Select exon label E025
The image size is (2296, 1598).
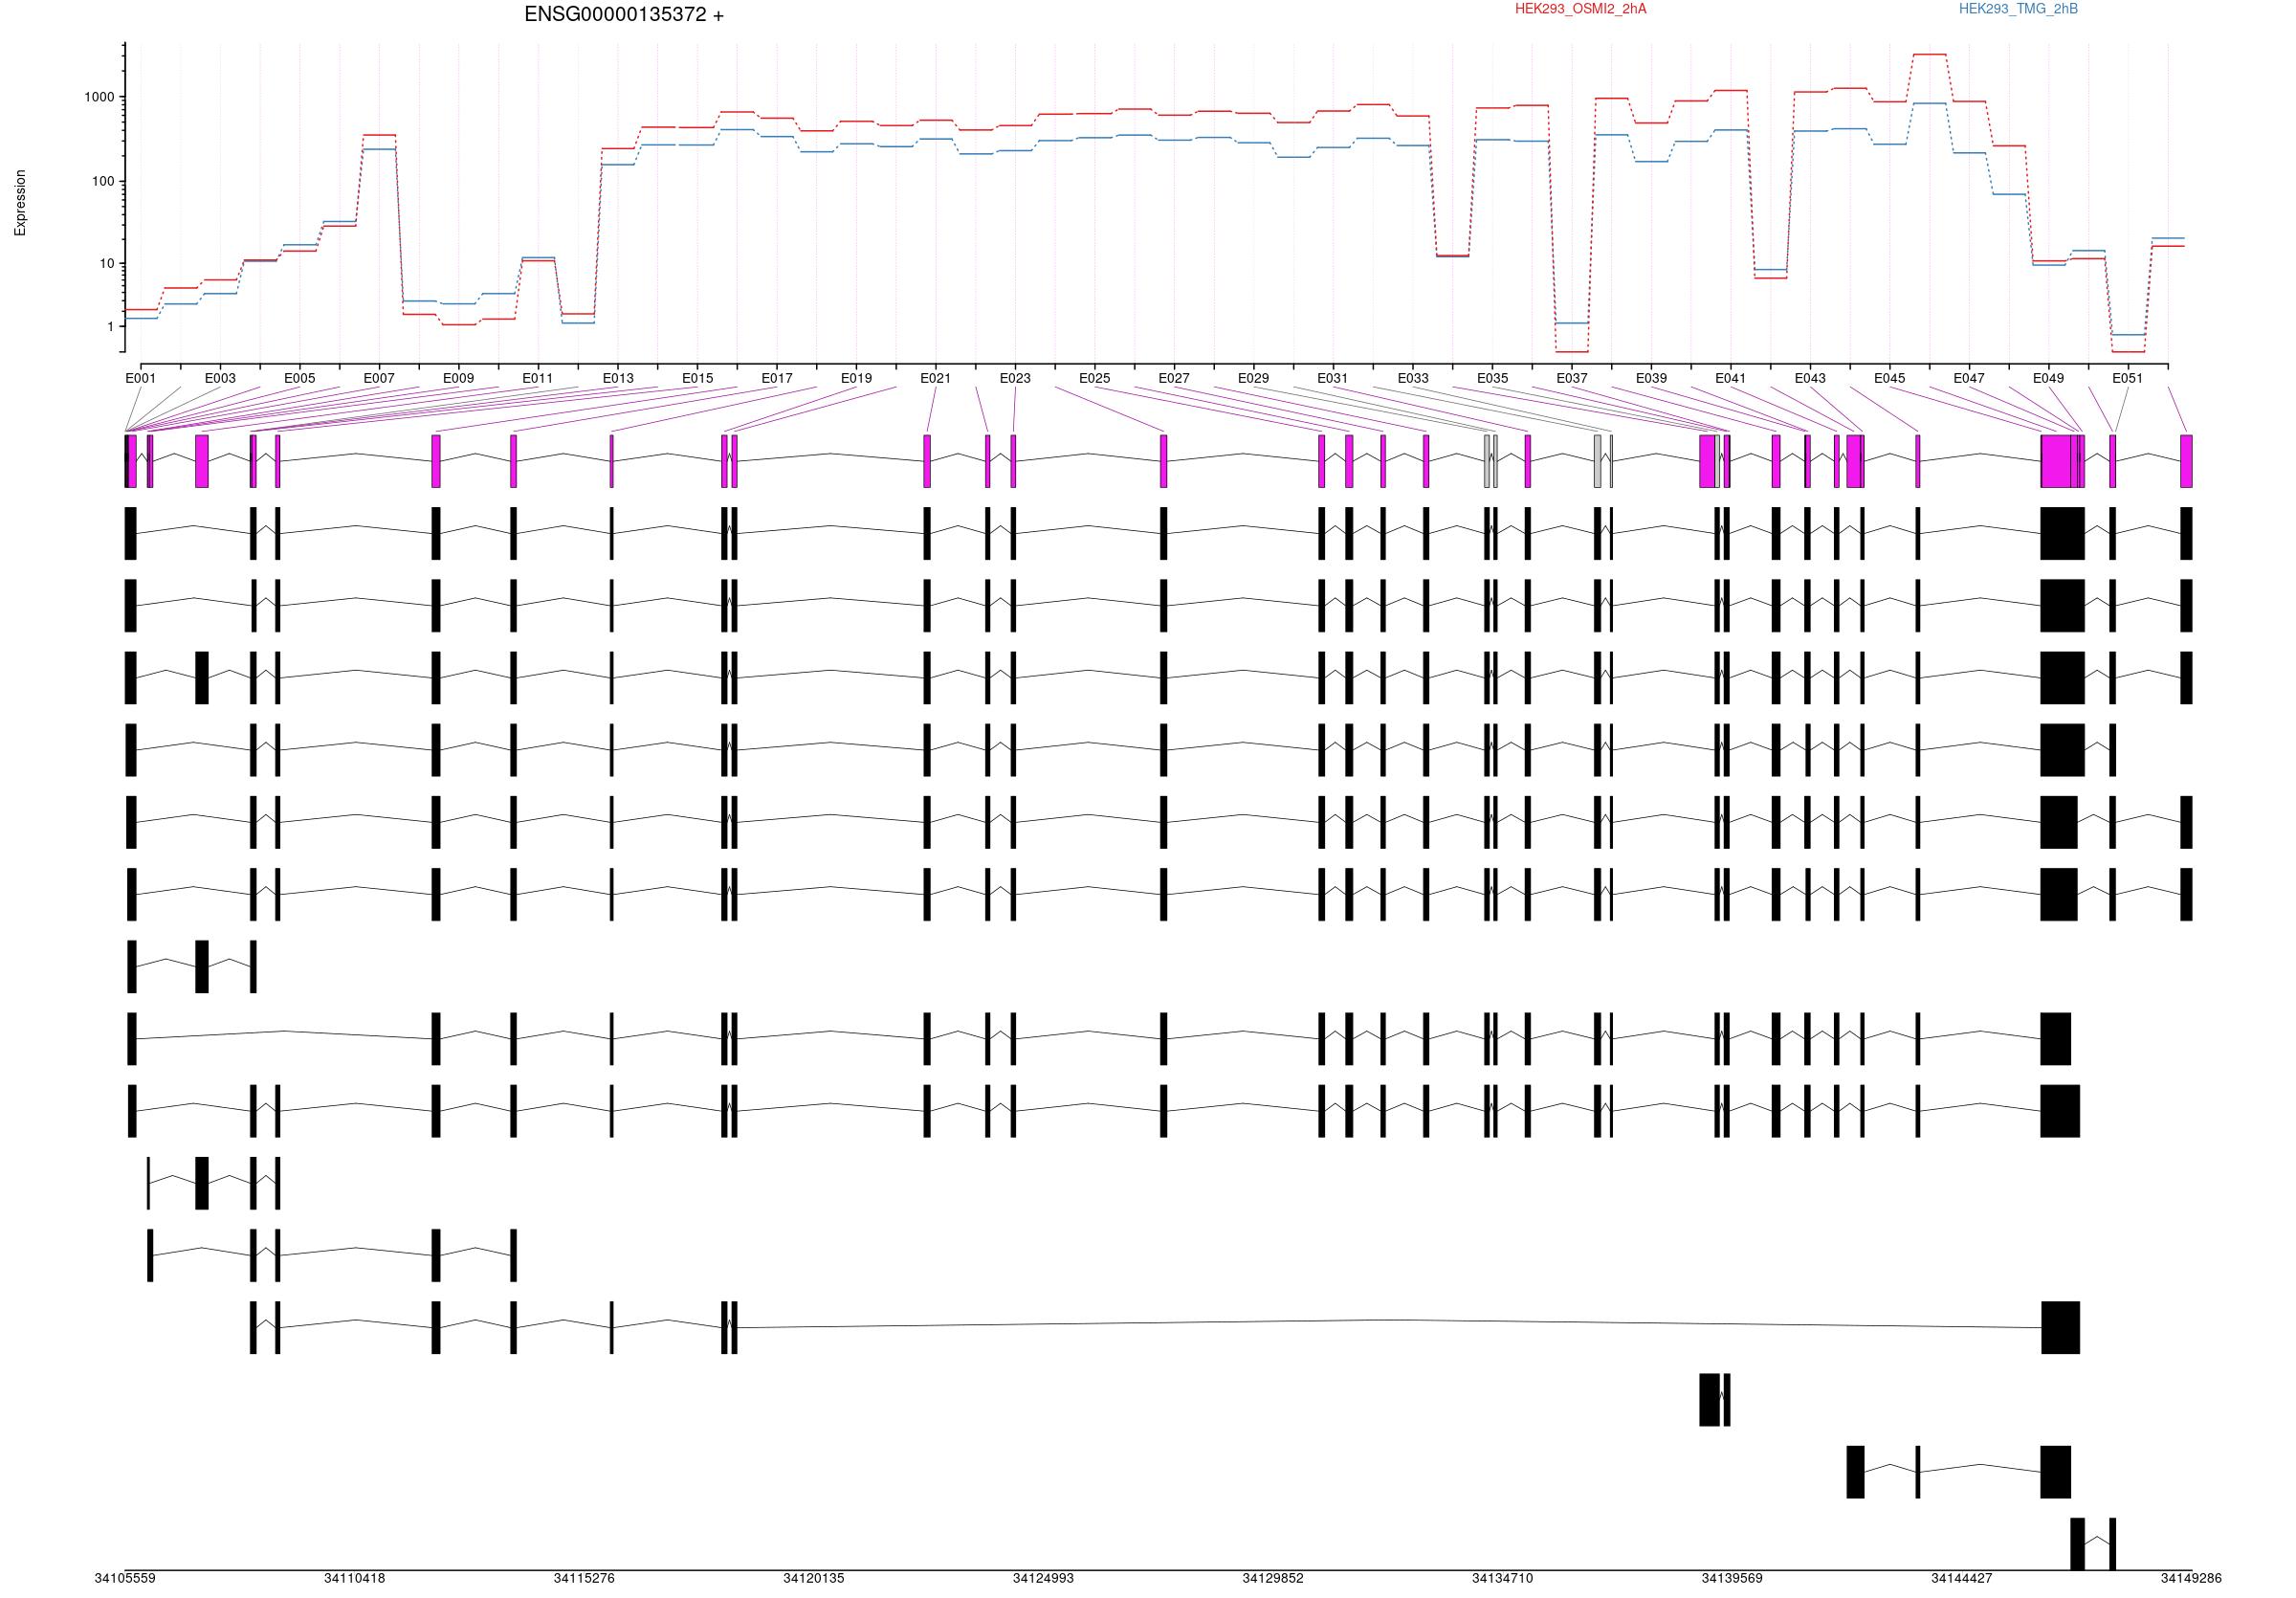pos(1095,378)
